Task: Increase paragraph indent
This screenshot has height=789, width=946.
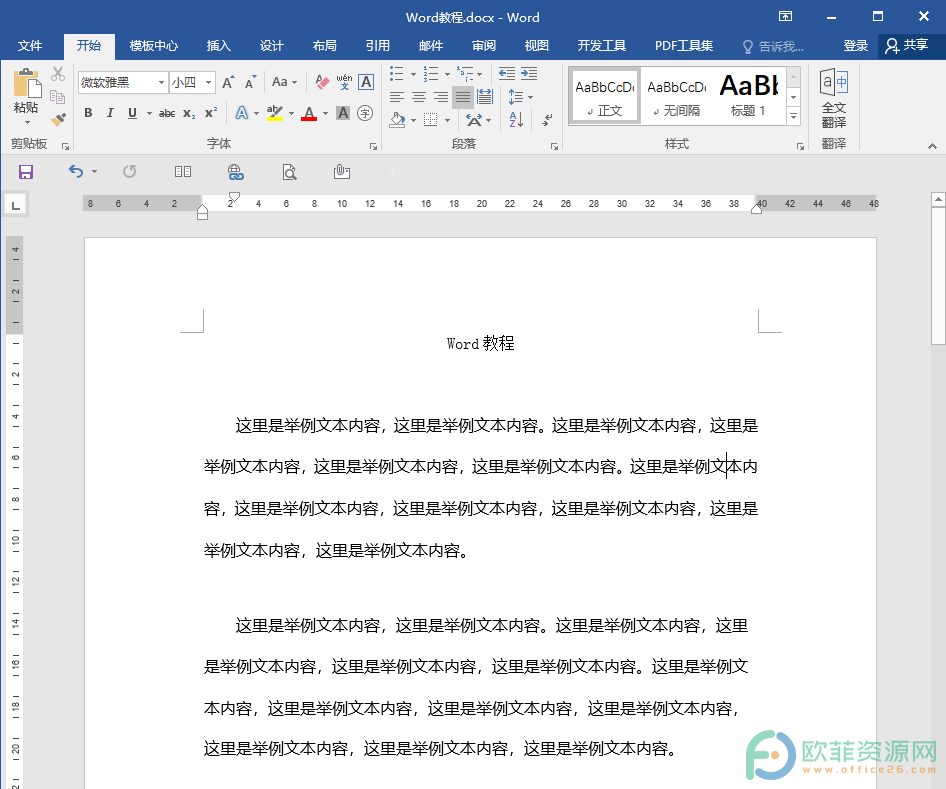Action: coord(529,74)
